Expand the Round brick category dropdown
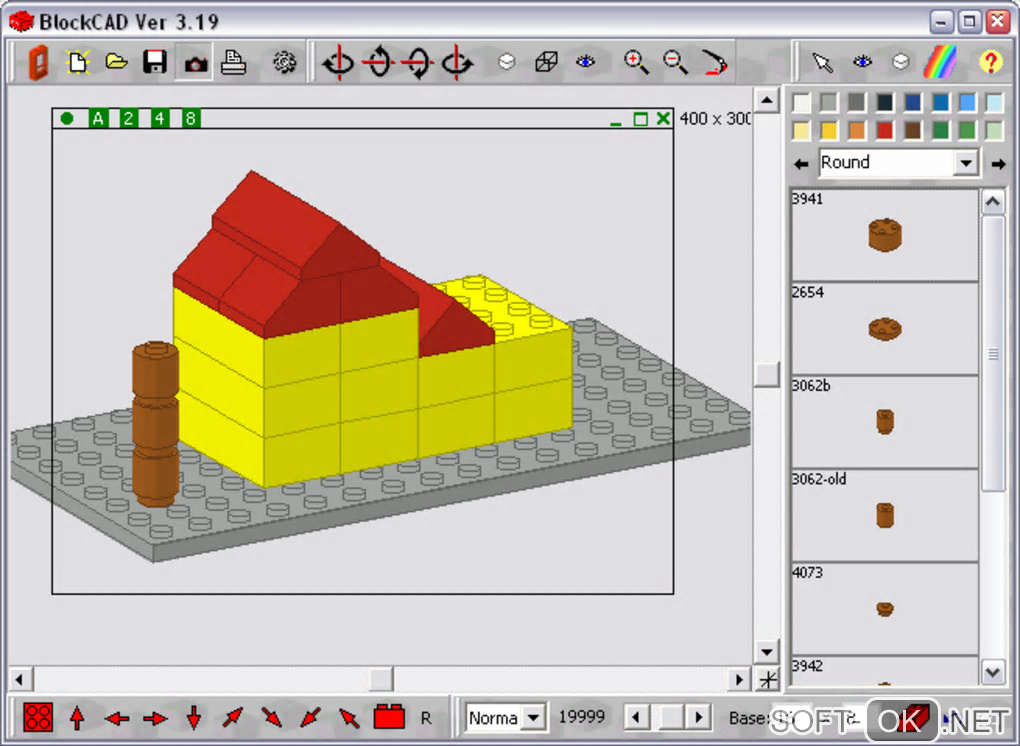 tap(965, 163)
